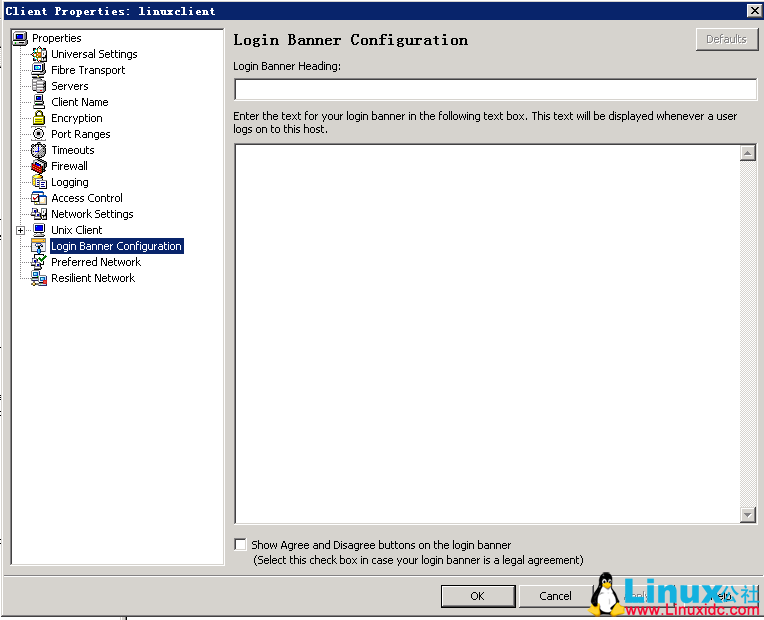Image resolution: width=764 pixels, height=620 pixels.
Task: Click the Universal Settings icon
Action: [x=39, y=54]
